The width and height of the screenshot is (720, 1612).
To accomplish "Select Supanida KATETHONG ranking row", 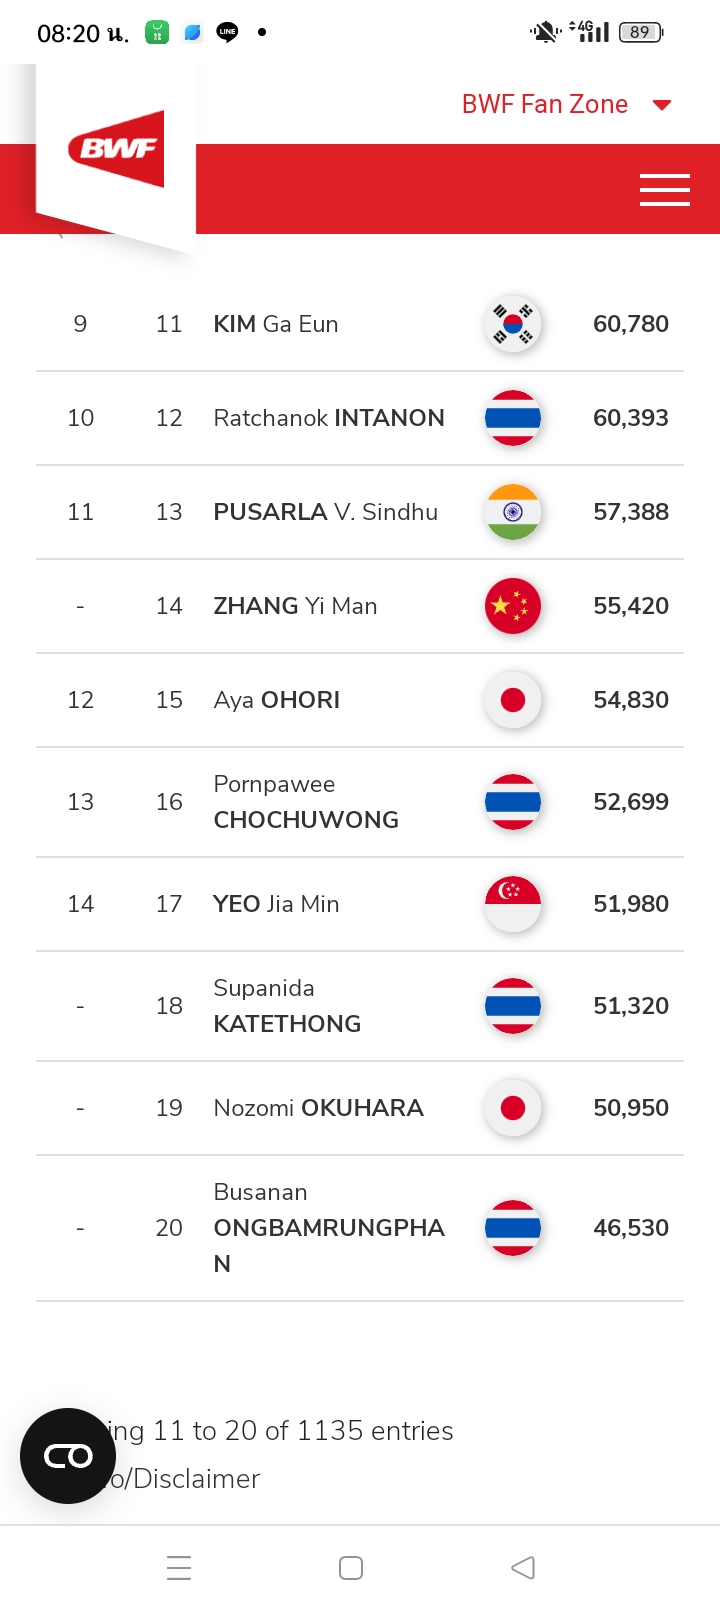I will click(360, 1006).
